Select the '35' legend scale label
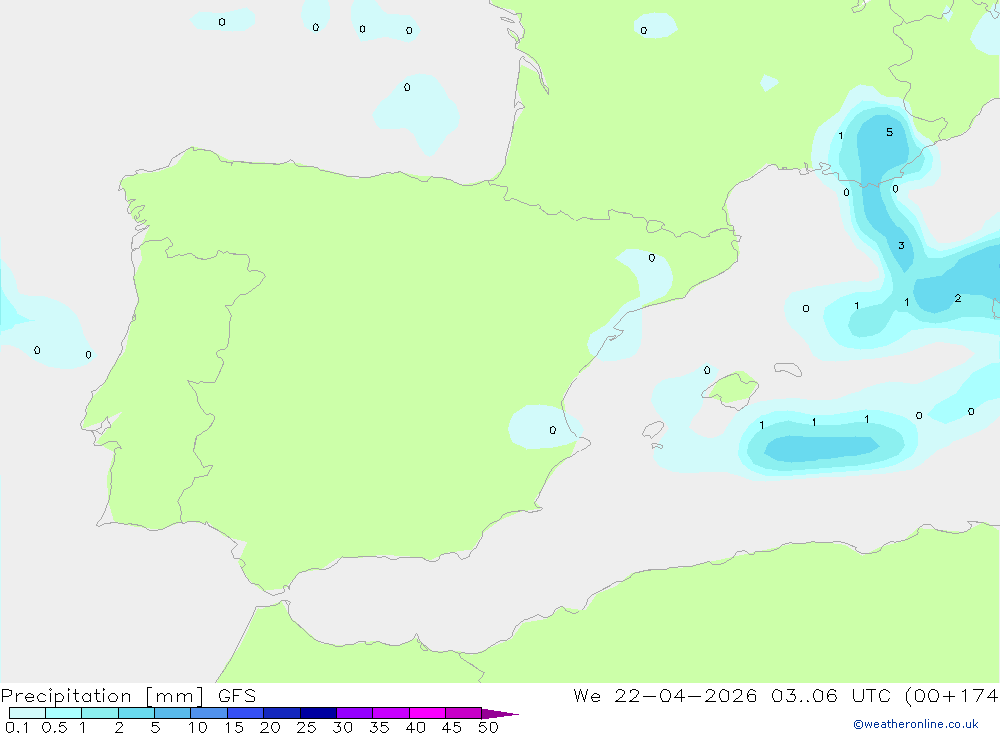The image size is (1000, 733). 379,727
